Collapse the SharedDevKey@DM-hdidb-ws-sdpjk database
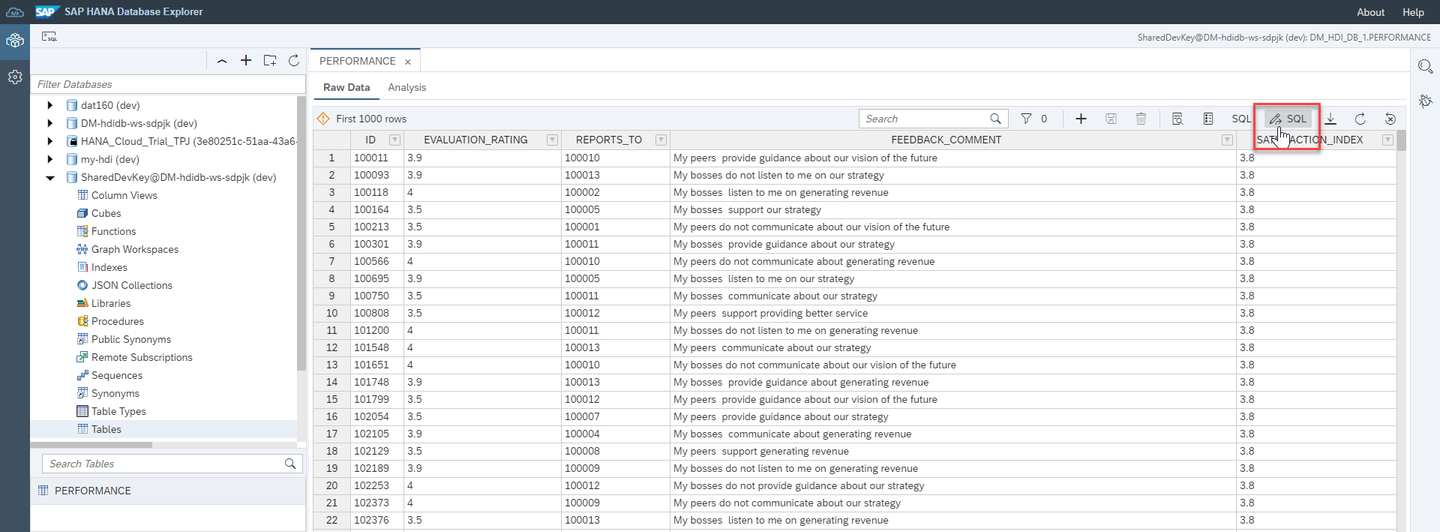This screenshot has height=532, width=1440. coord(50,177)
